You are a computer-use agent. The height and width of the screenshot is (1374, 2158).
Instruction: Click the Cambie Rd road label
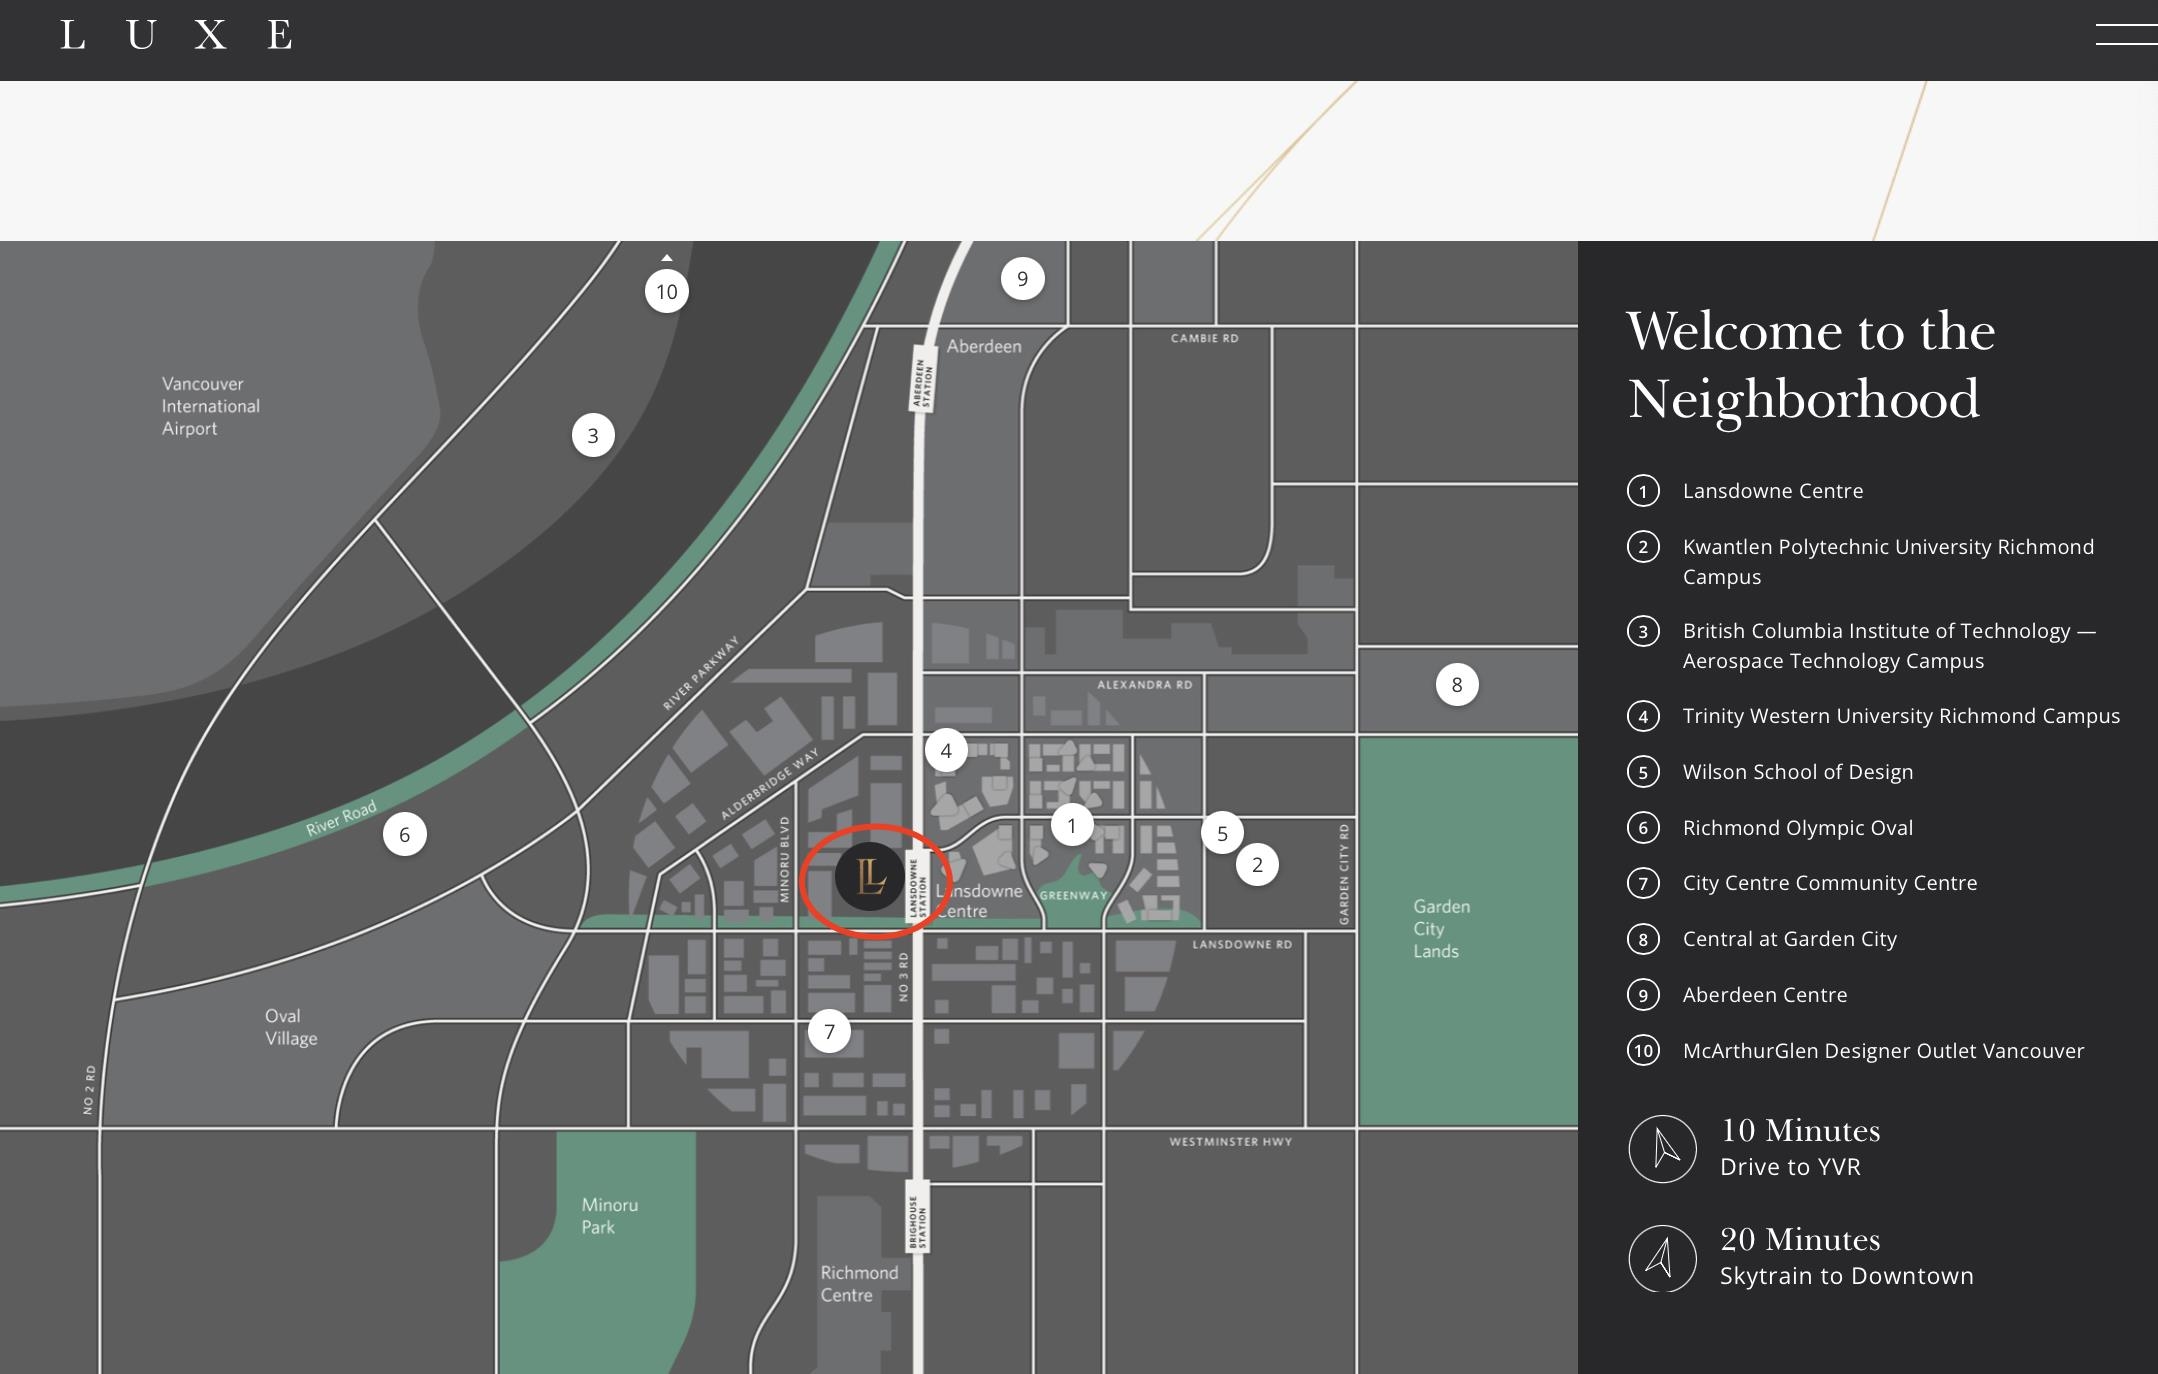pos(1205,338)
